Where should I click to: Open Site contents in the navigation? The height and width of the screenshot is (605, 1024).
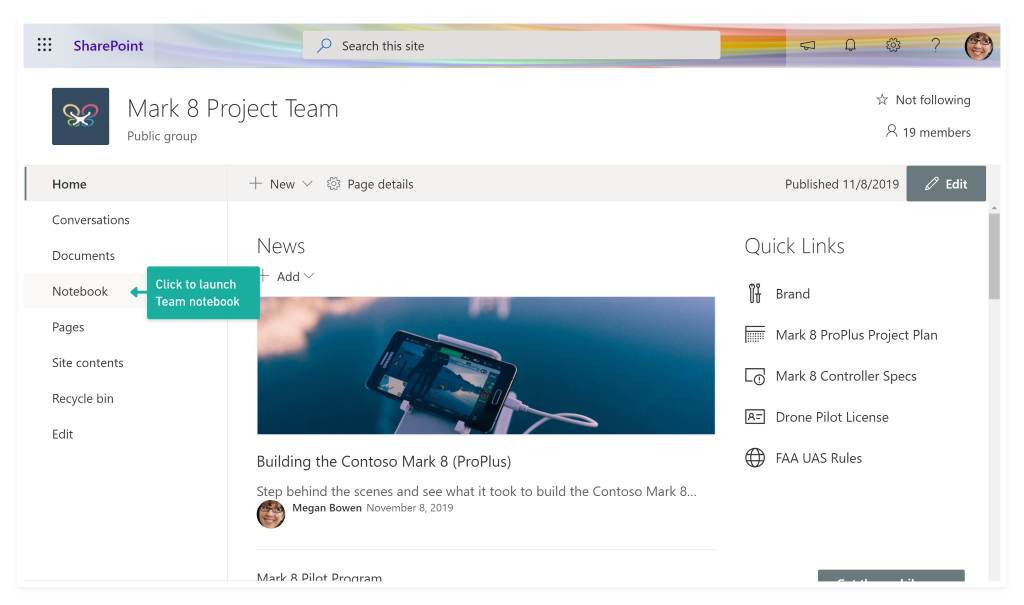[88, 363]
